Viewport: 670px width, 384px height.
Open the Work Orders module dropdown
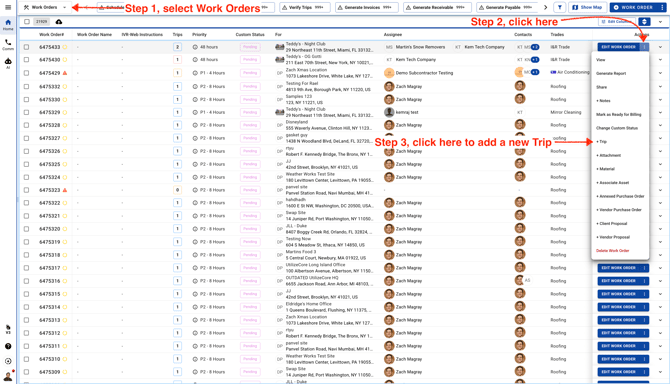[45, 7]
